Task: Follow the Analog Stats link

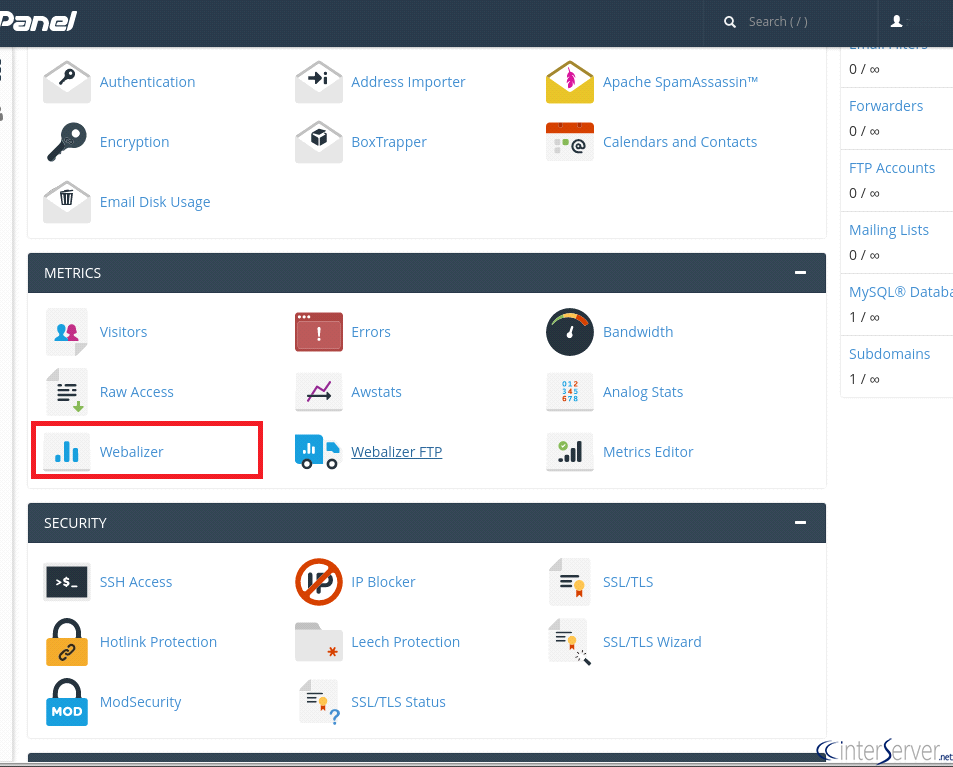Action: coord(642,392)
